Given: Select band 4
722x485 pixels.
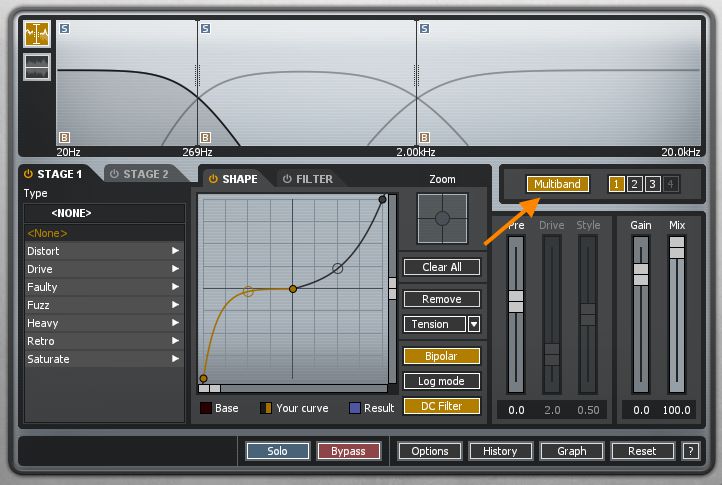Looking at the screenshot, I should [x=670, y=184].
